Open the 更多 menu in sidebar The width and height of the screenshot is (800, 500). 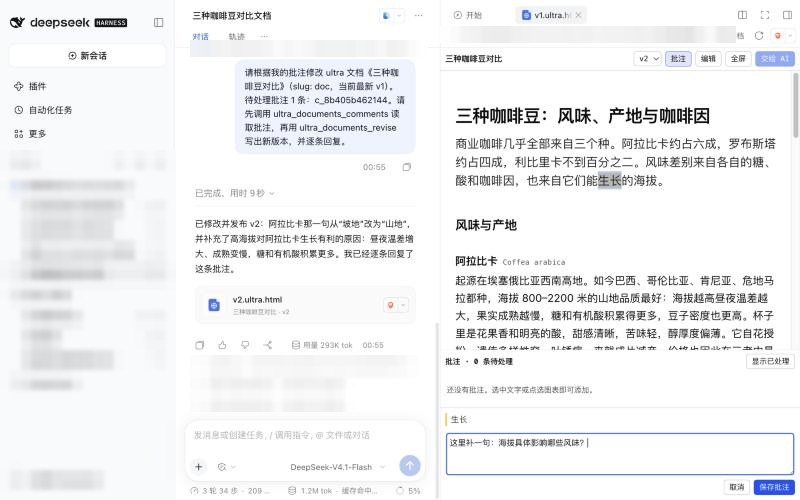pos(31,134)
